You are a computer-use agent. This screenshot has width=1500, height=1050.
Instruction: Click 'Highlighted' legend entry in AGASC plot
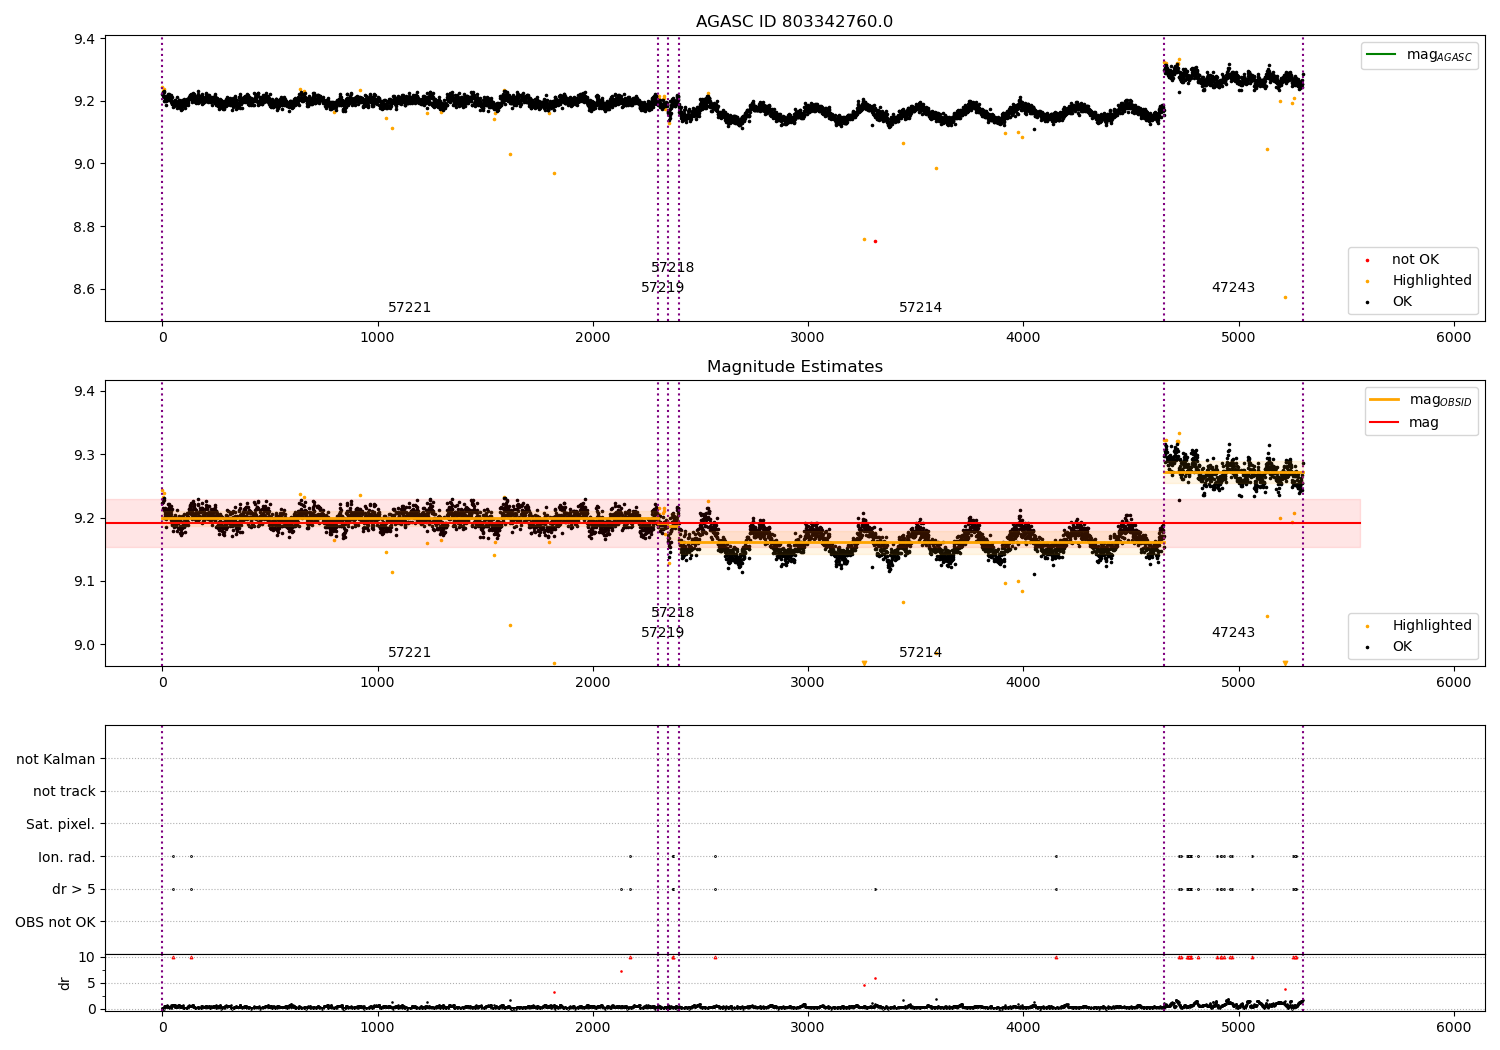(1432, 281)
